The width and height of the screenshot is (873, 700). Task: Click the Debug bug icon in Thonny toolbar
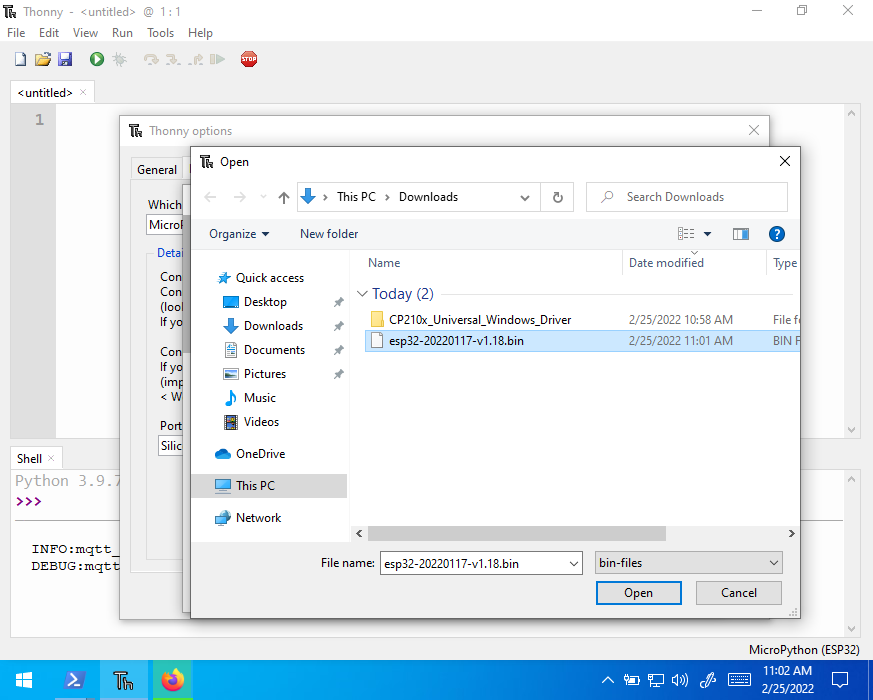pos(119,59)
